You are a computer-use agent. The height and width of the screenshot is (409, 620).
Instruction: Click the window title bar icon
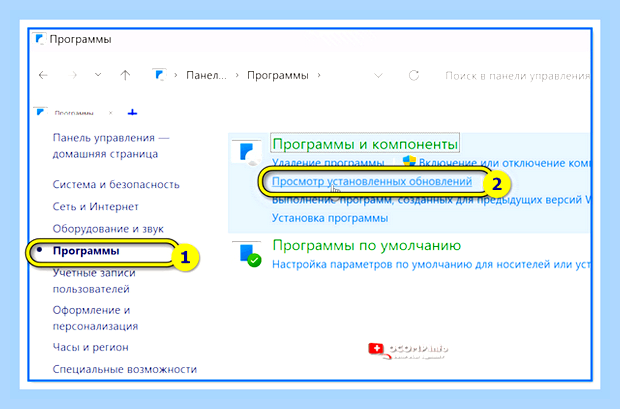point(40,39)
